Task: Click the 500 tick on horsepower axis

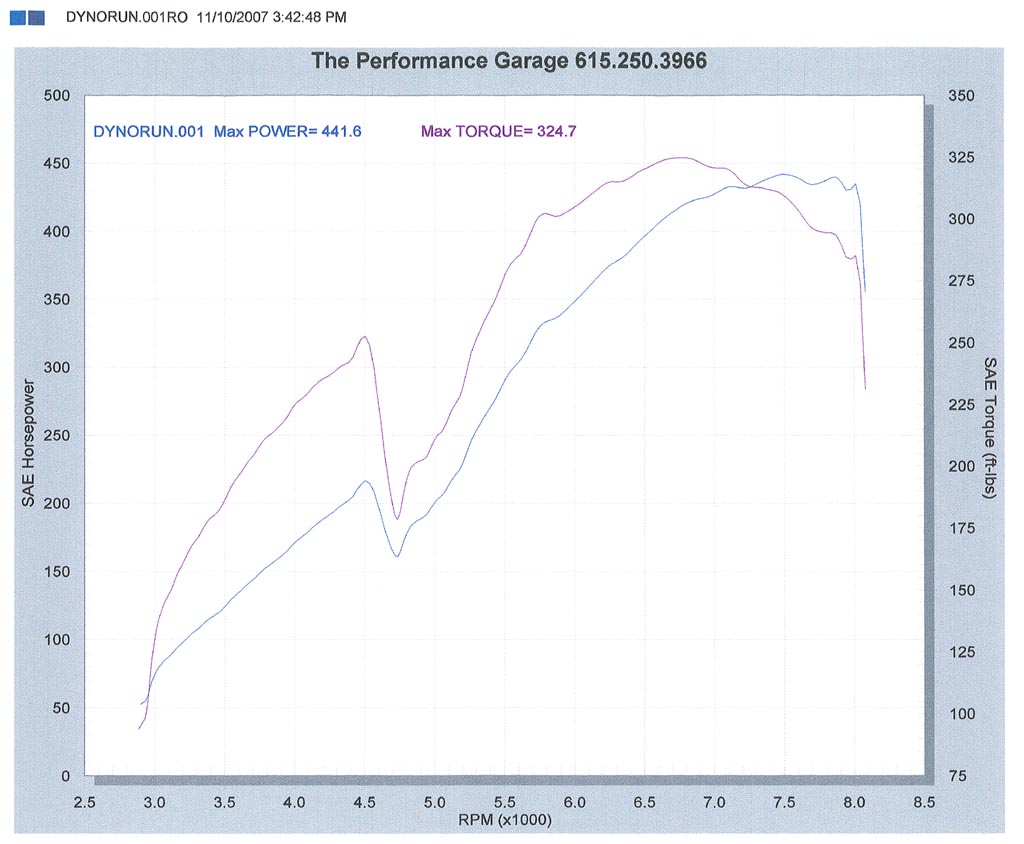Action: [x=58, y=96]
